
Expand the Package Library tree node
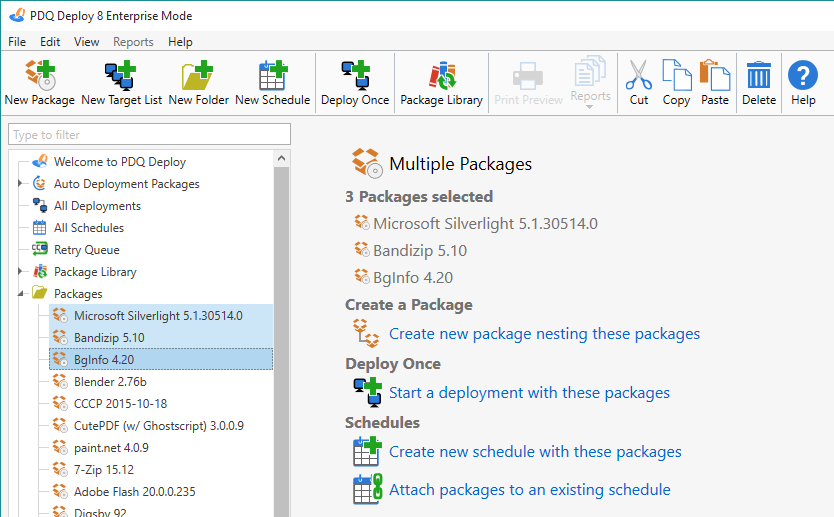coord(20,271)
